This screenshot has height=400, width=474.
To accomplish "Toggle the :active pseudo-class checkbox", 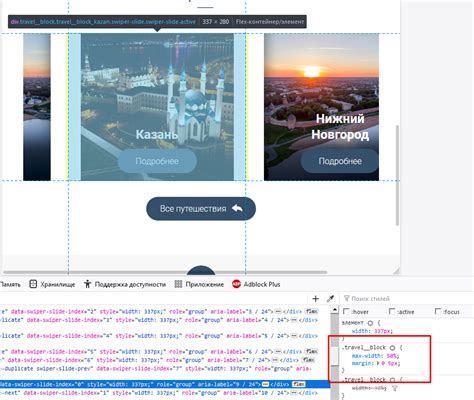I will point(392,312).
